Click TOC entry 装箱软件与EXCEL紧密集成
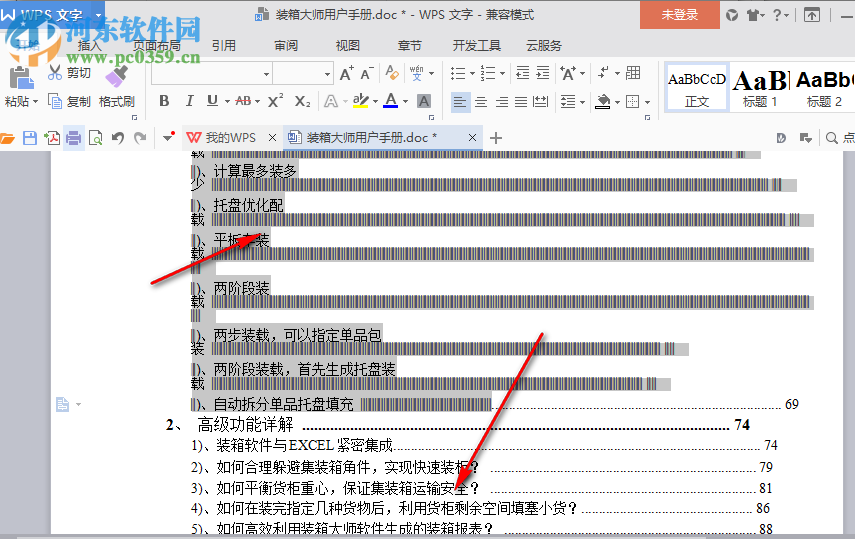 click(x=304, y=446)
